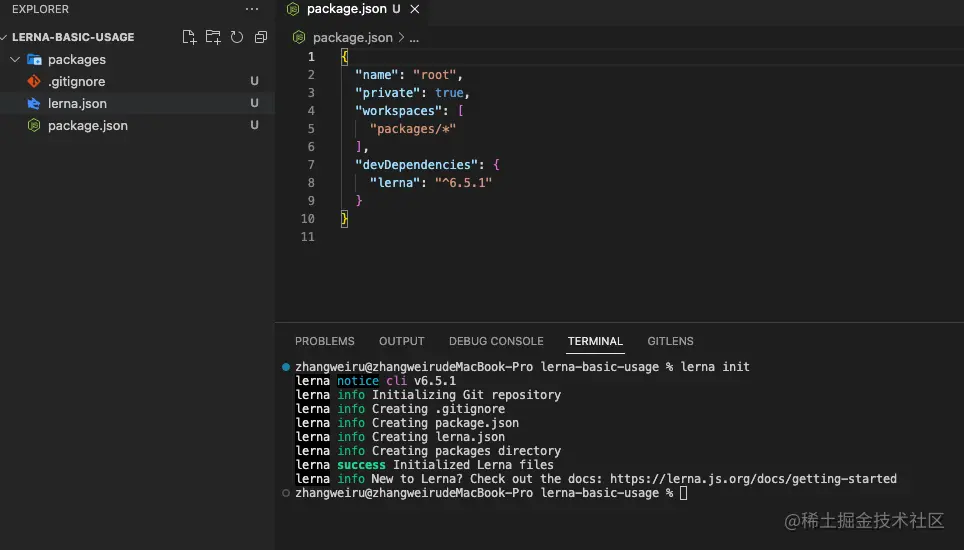Switch to the OUTPUT panel tab
The height and width of the screenshot is (550, 964).
pyautogui.click(x=401, y=341)
